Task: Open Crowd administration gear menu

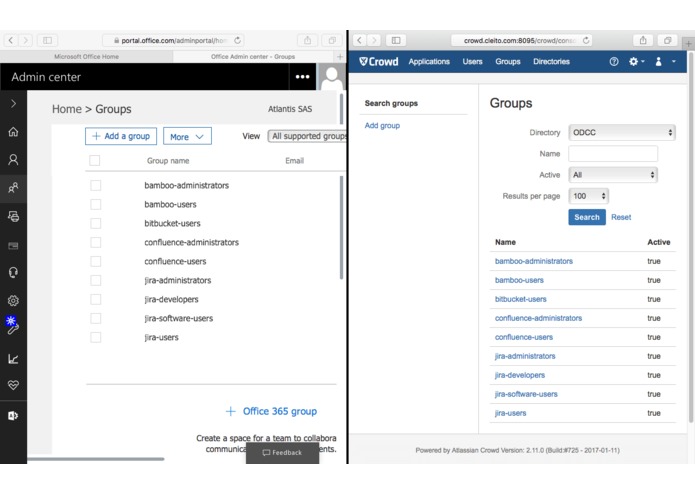Action: [636, 62]
